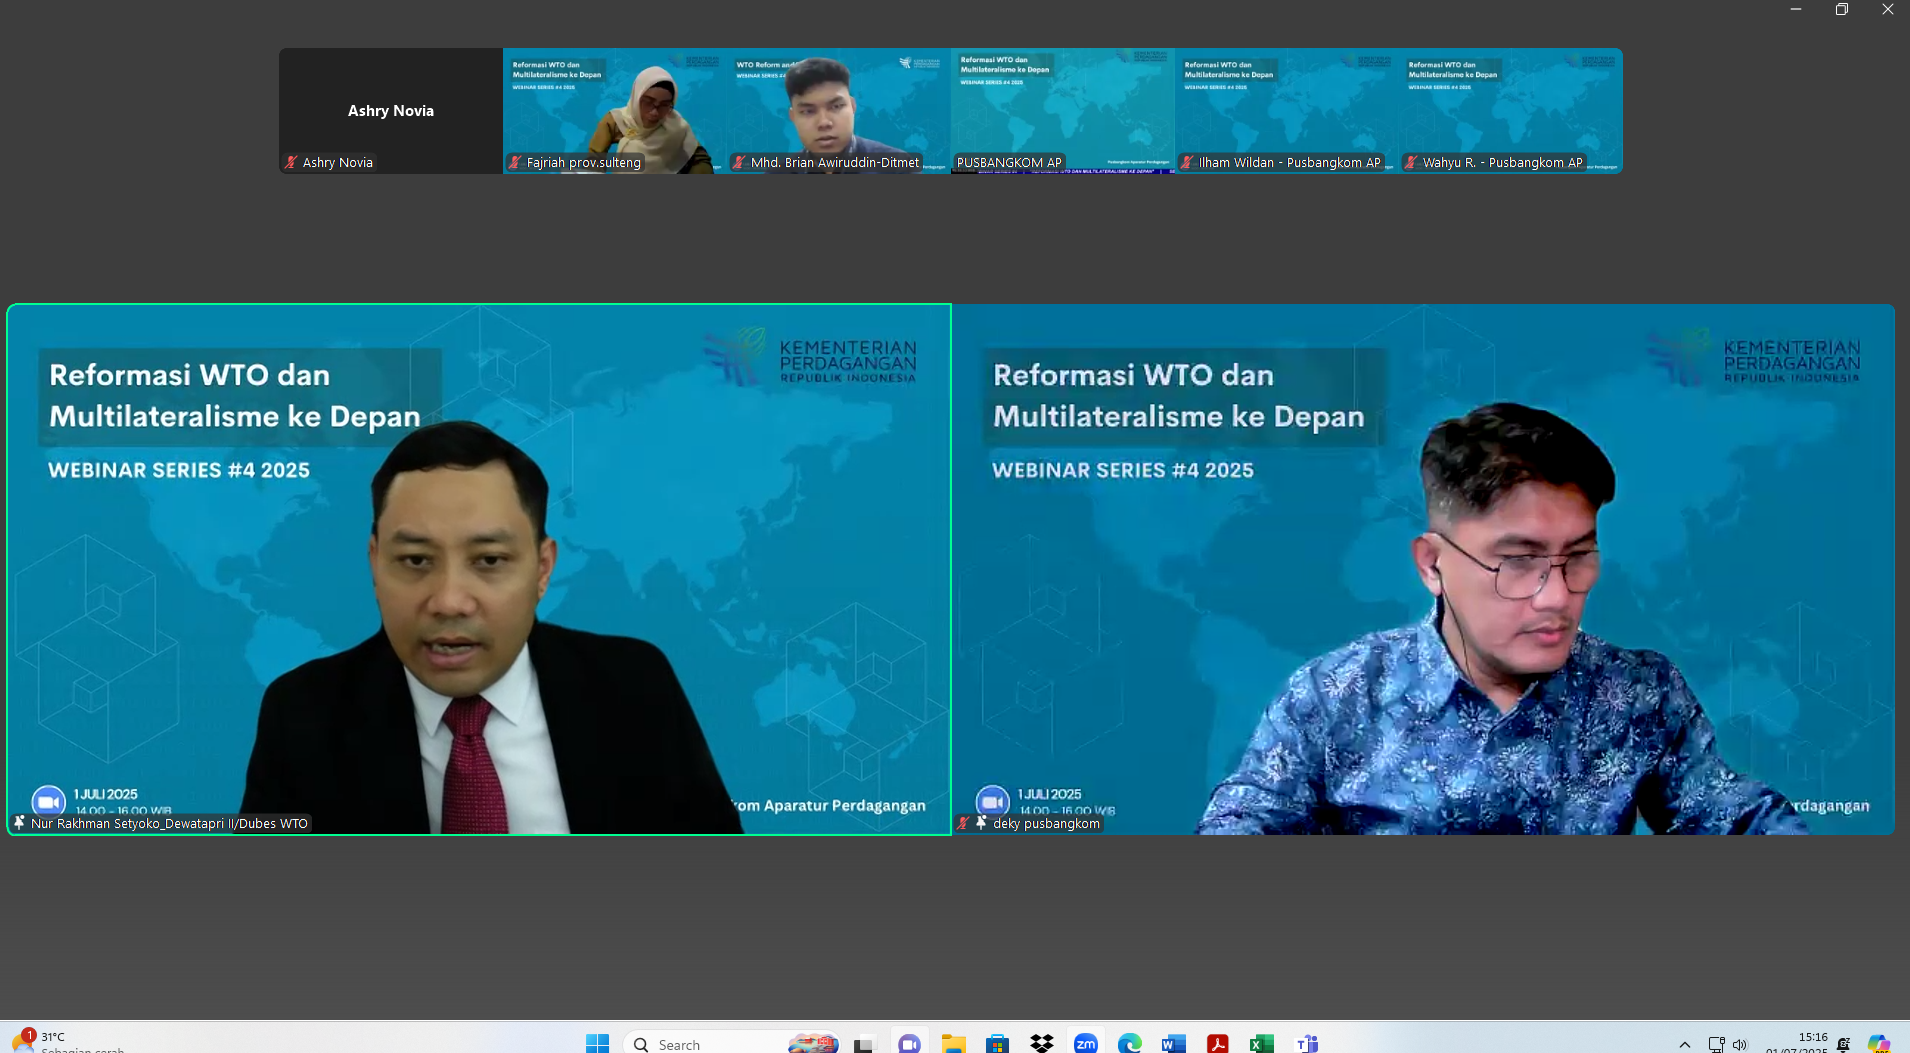The width and height of the screenshot is (1910, 1053).
Task: Open Microsoft Teams from taskbar
Action: [1306, 1043]
